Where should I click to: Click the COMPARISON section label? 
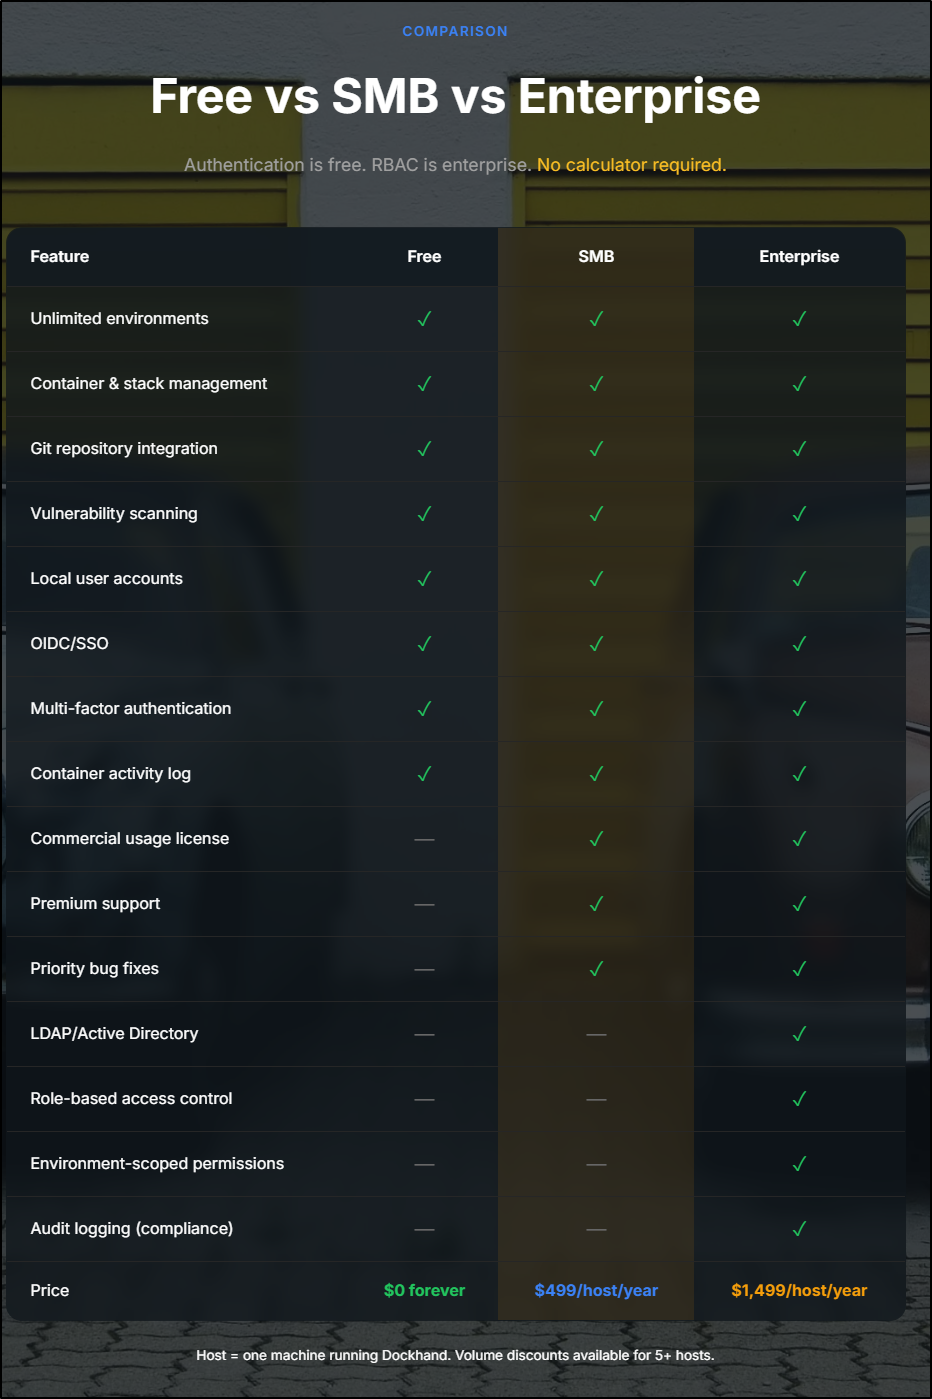click(x=455, y=31)
